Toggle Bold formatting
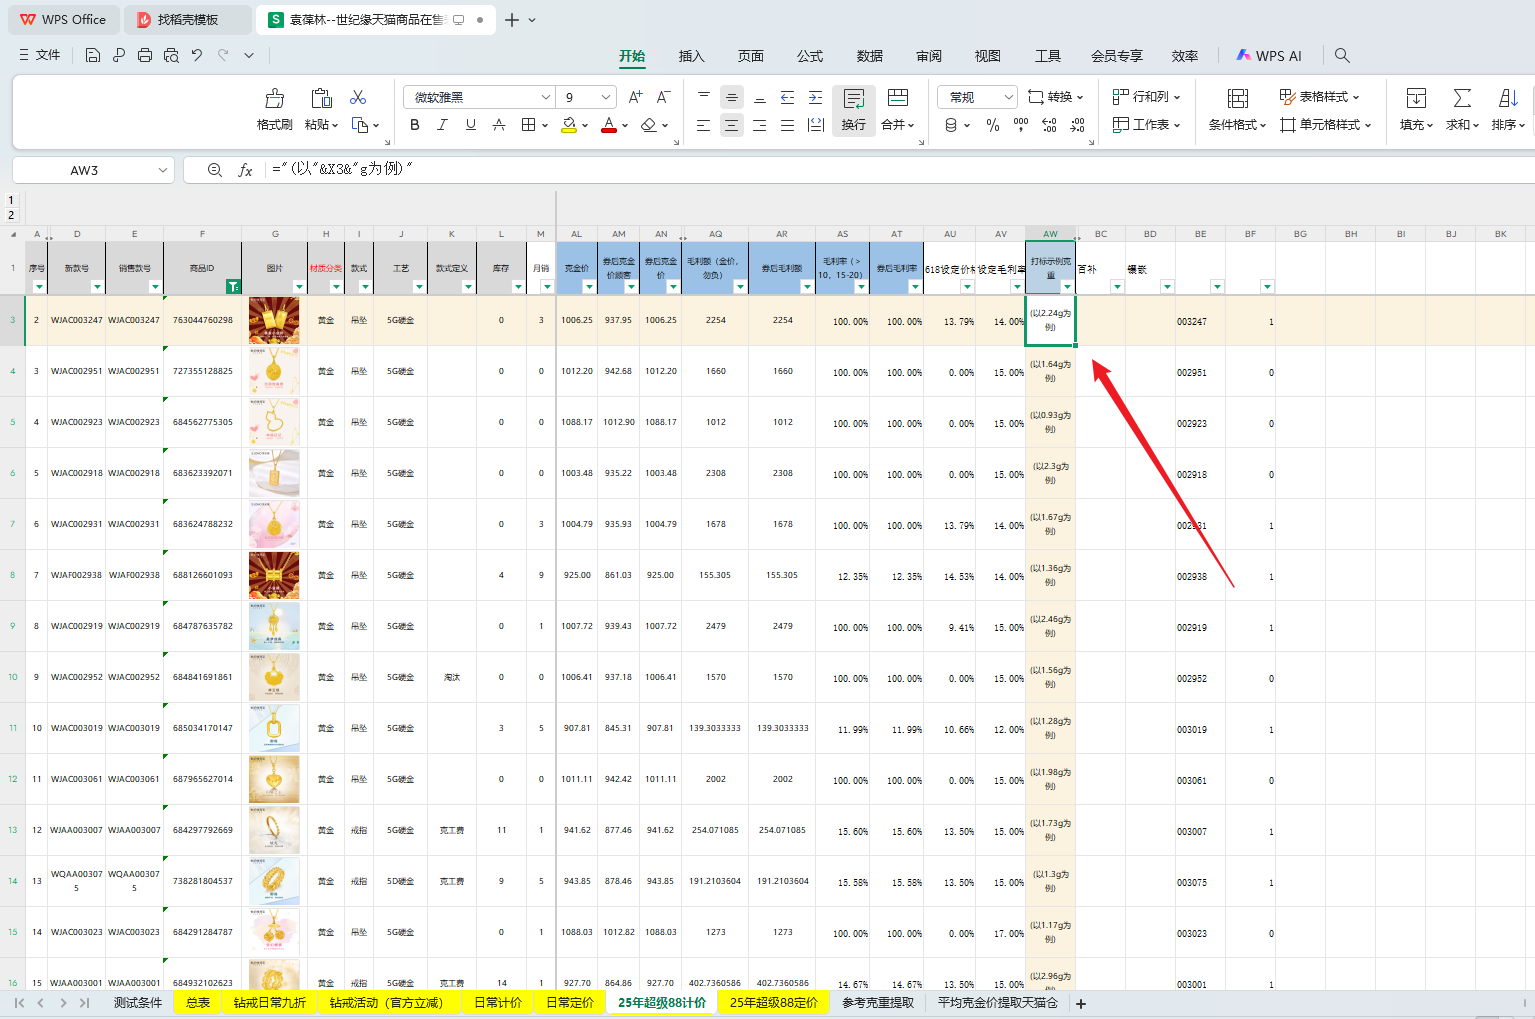1535x1019 pixels. click(x=415, y=125)
